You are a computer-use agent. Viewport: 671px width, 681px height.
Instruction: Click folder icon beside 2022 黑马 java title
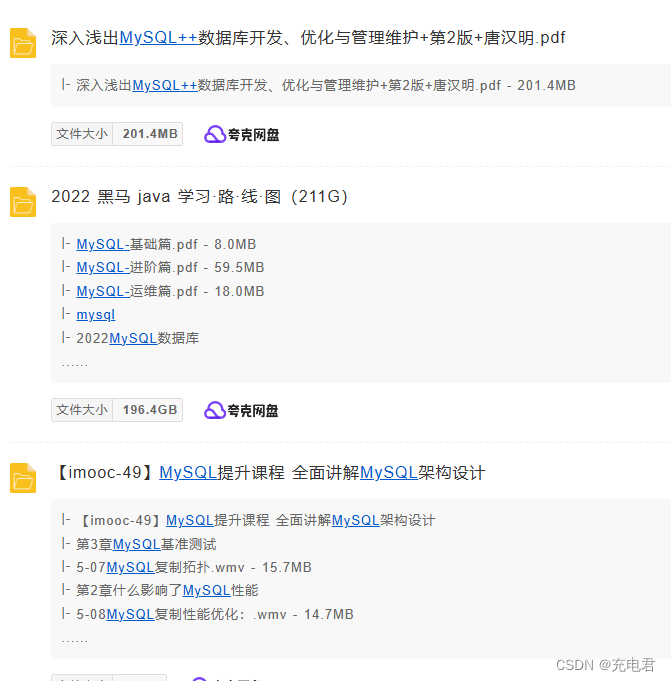23,202
